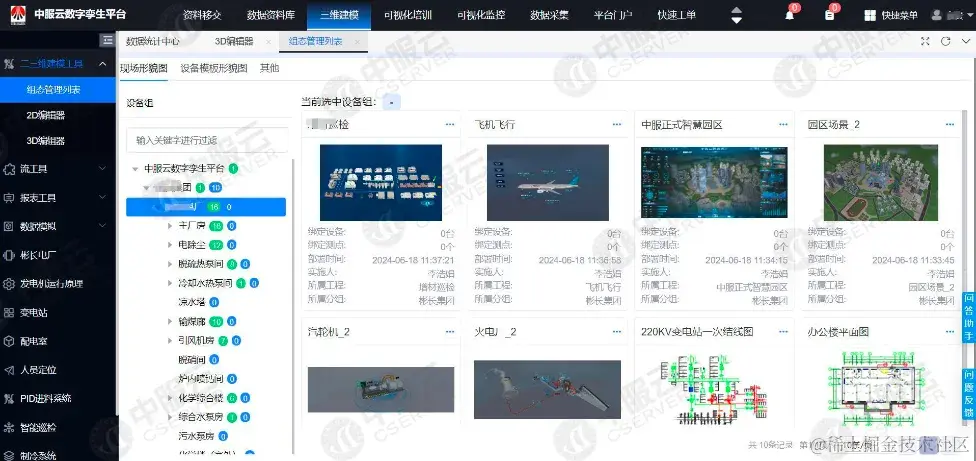Expand the 输煤廊 tree node
The width and height of the screenshot is (976, 461).
[170, 322]
